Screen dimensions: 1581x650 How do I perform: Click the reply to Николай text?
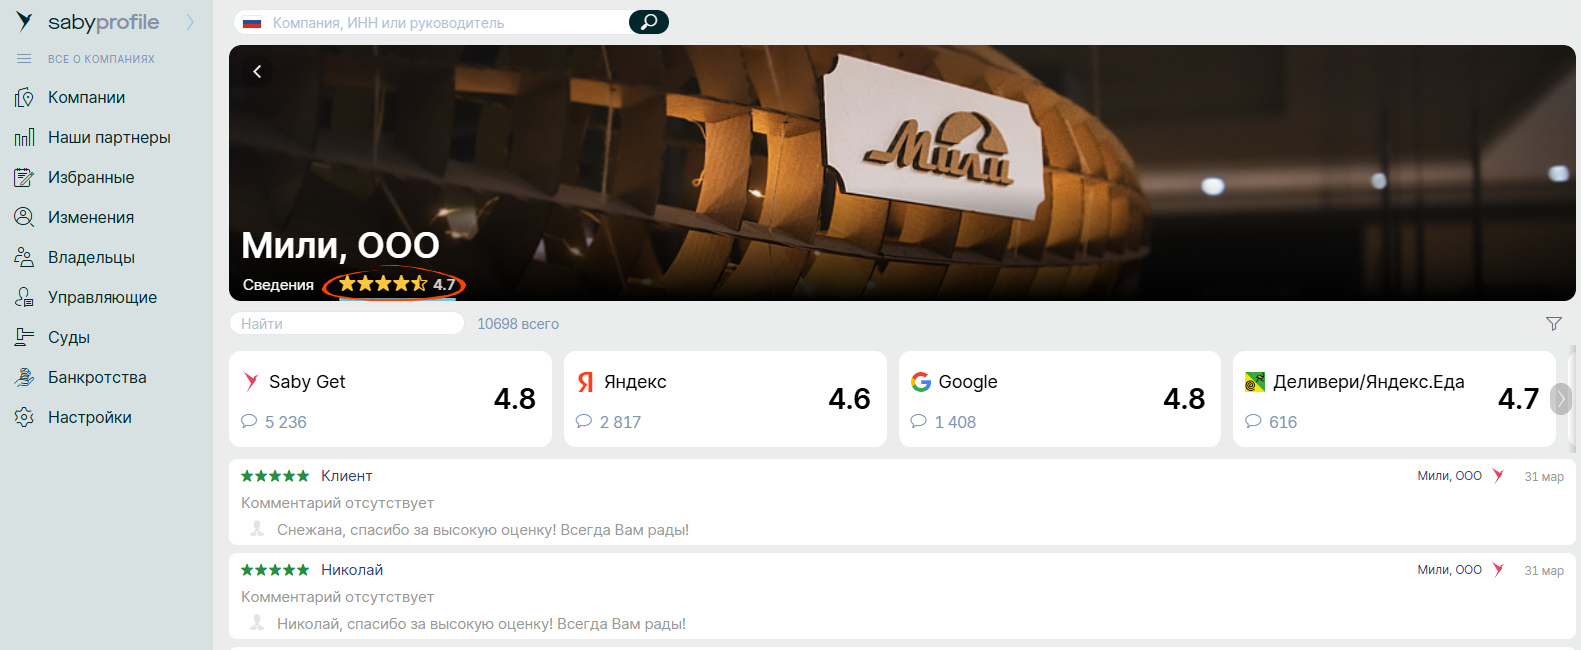pyautogui.click(x=481, y=624)
